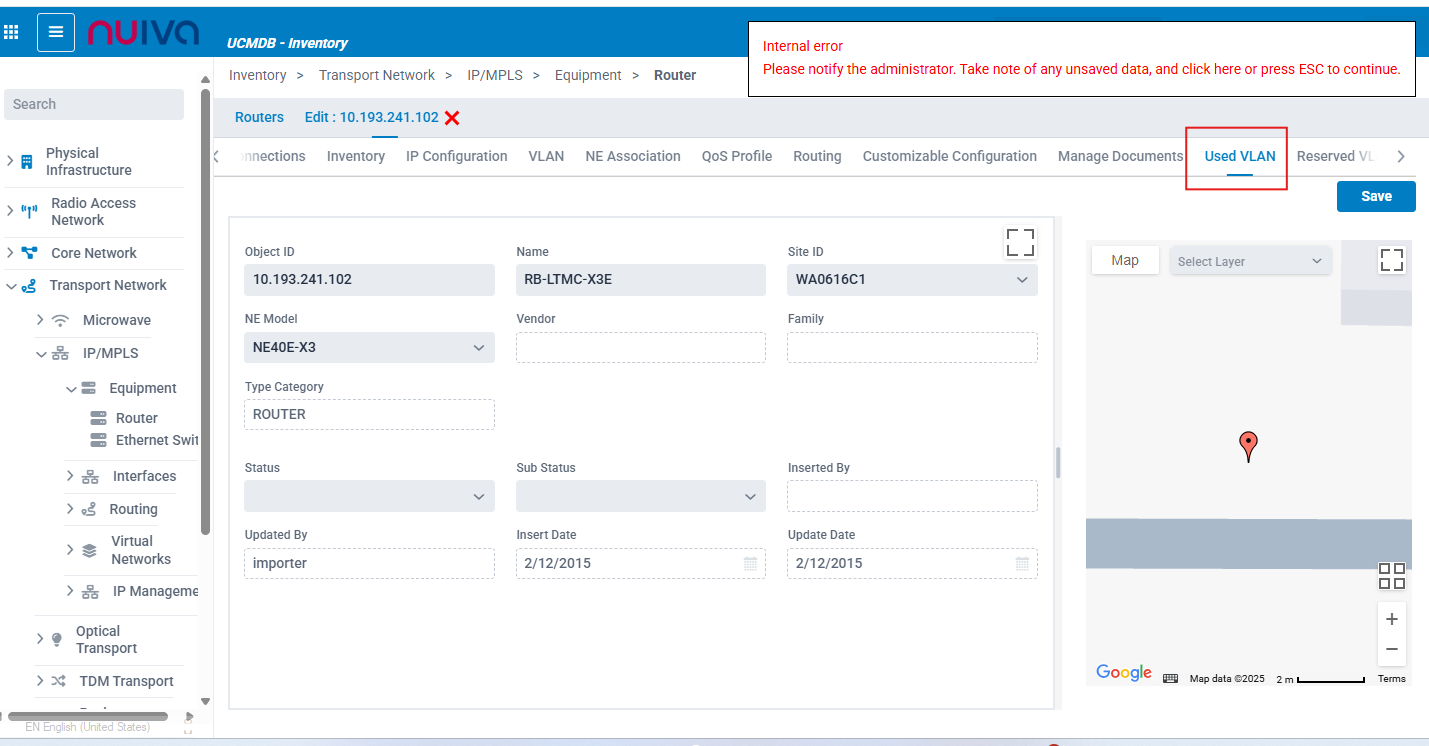The image size is (1429, 746).
Task: Click the Transport Network breadcrumb link
Action: pos(376,75)
